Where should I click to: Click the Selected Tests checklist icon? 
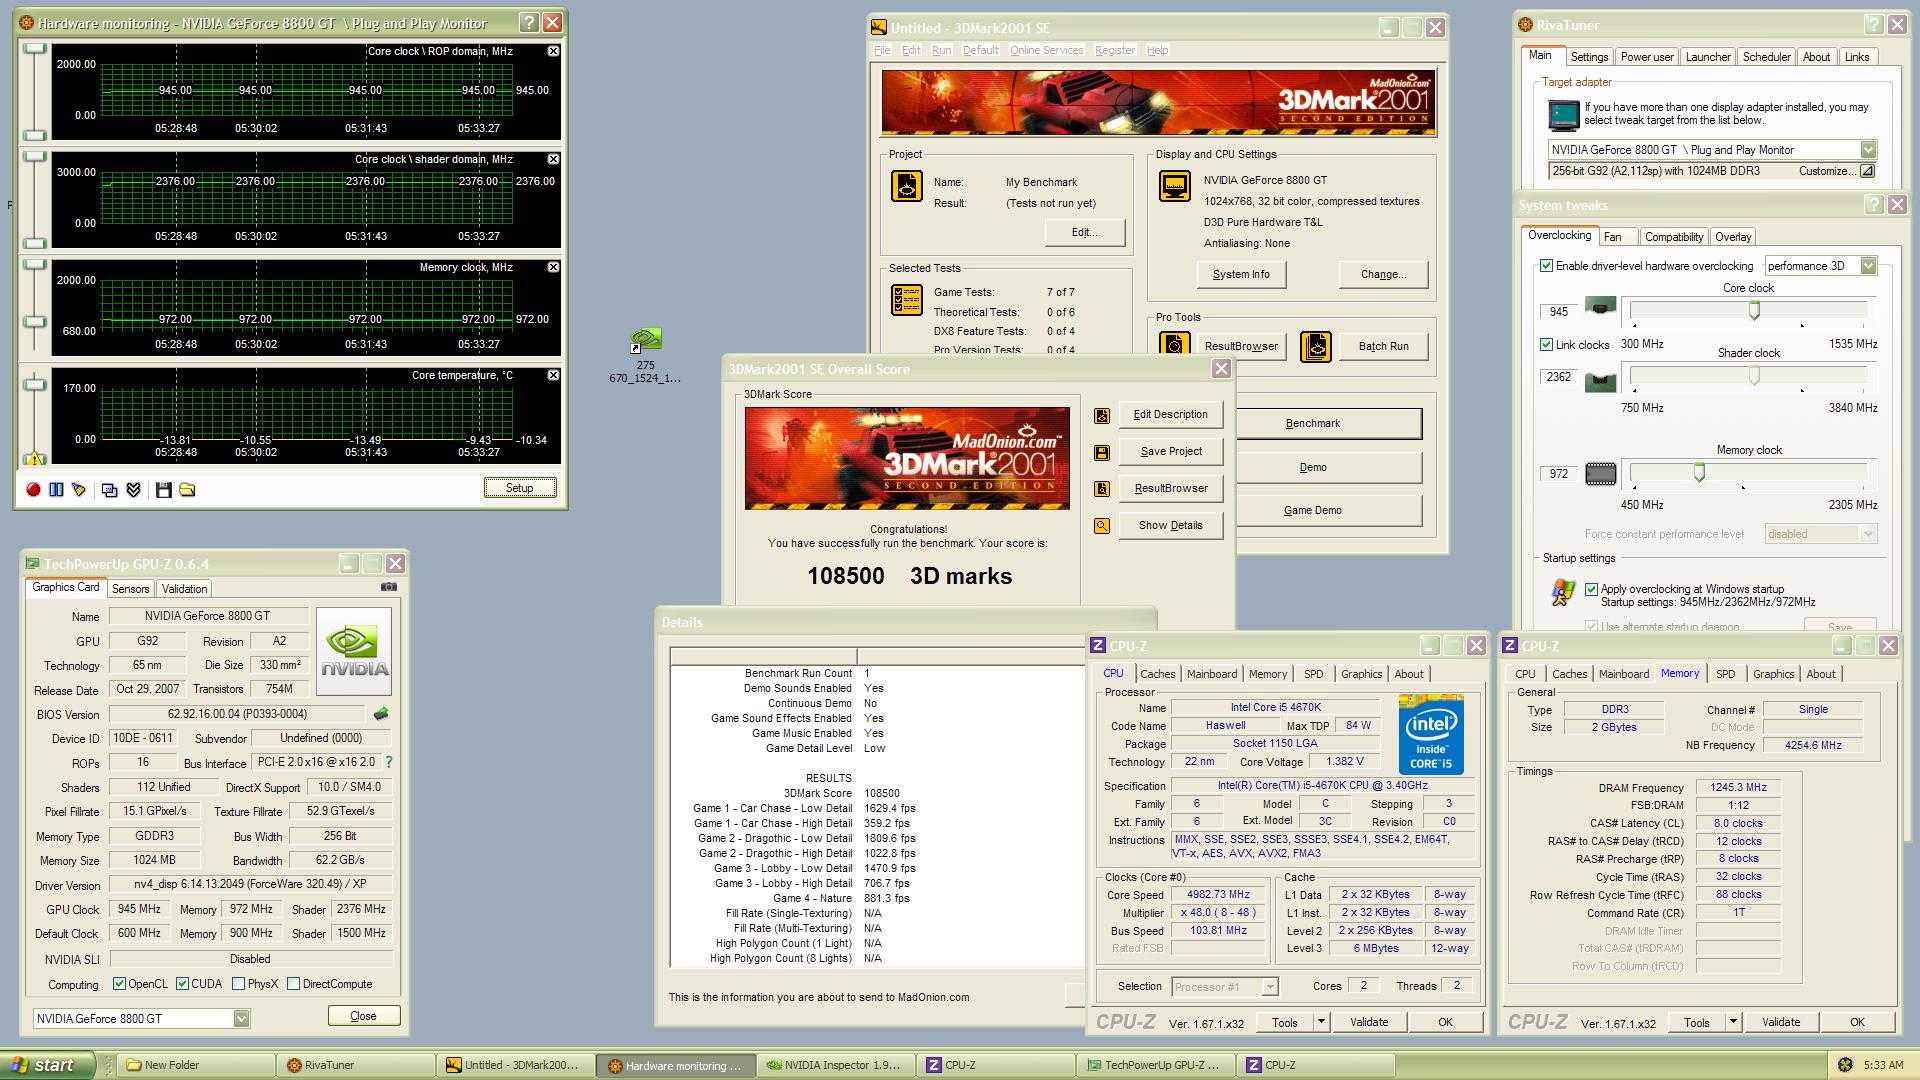(x=907, y=300)
